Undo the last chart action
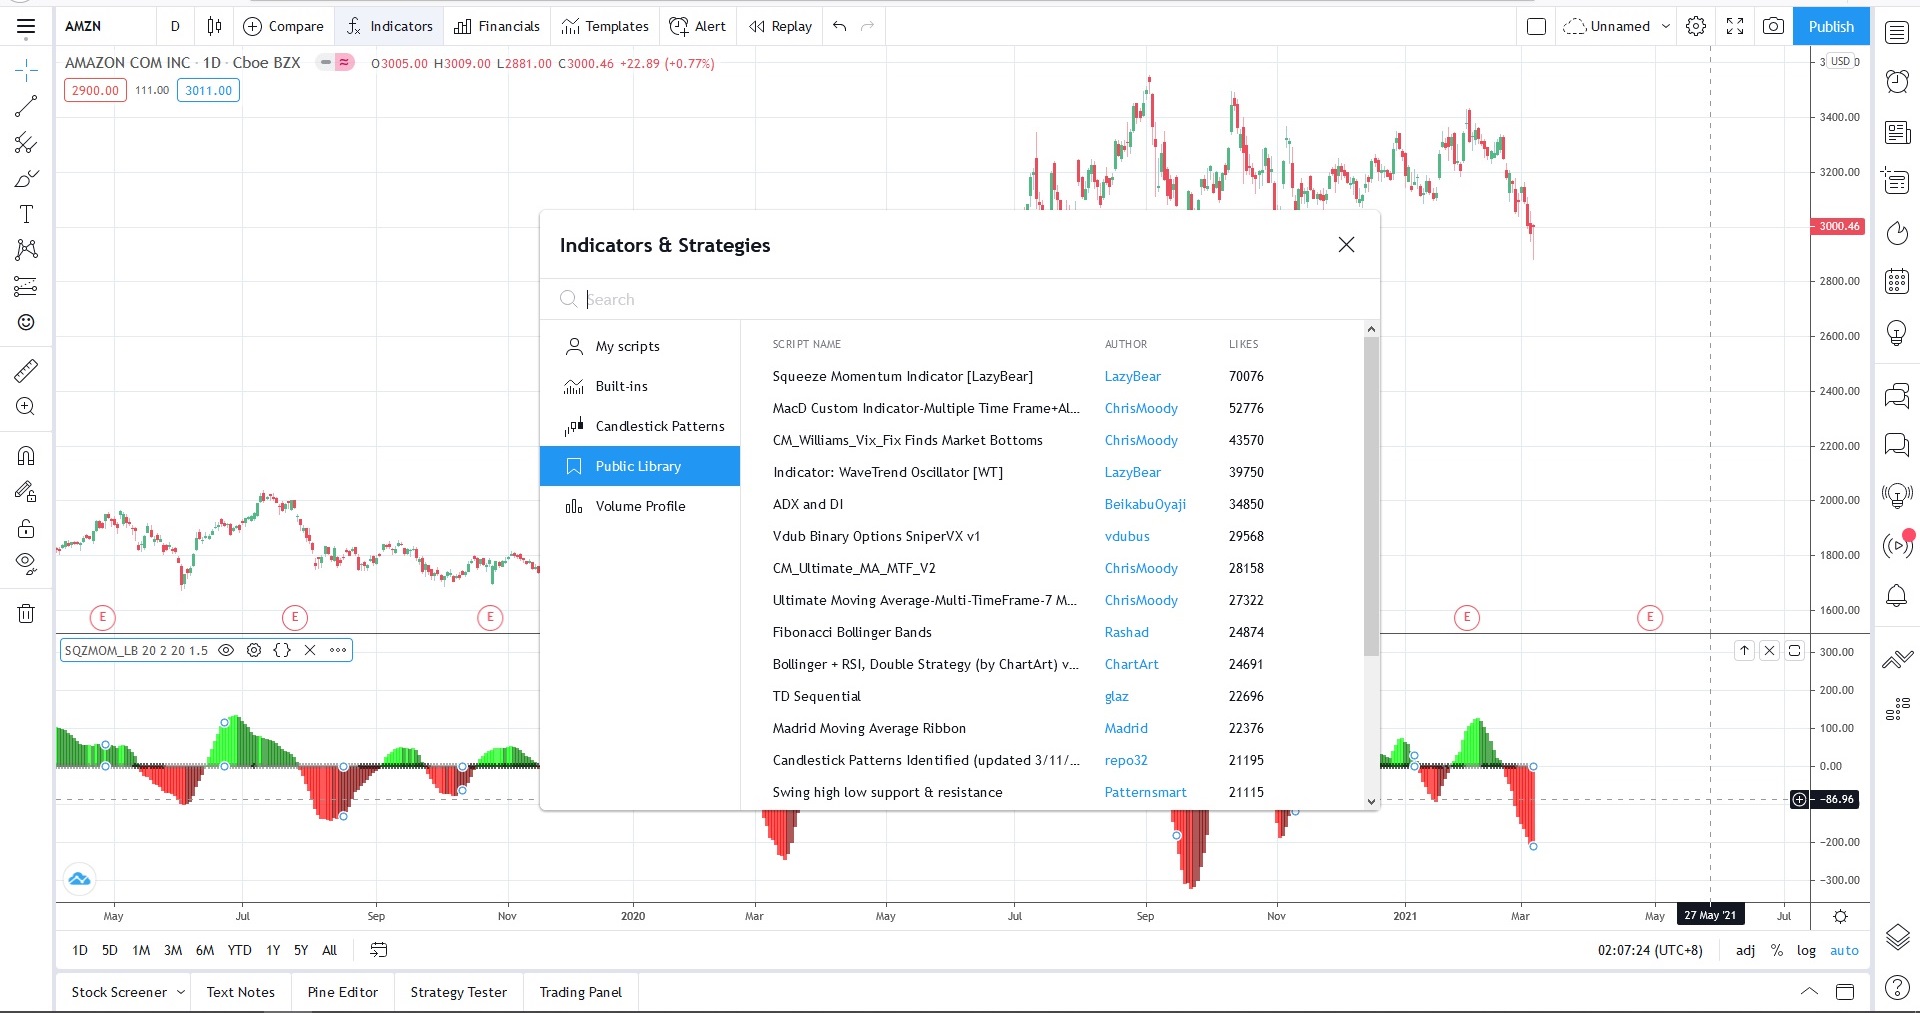 coord(838,26)
